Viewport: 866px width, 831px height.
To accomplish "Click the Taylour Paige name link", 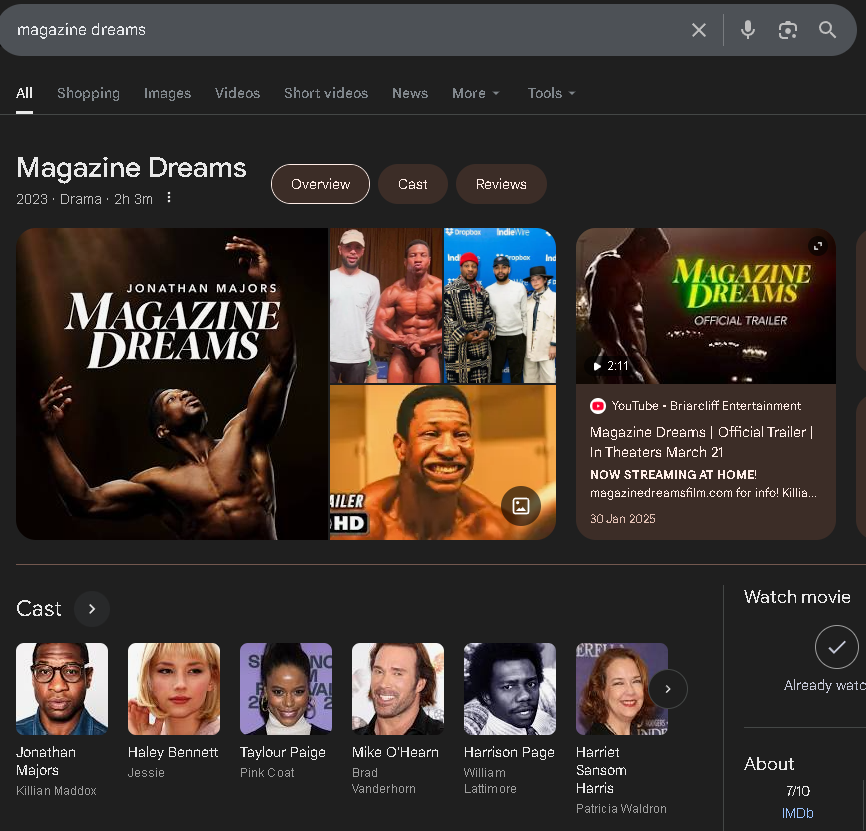I will point(283,752).
